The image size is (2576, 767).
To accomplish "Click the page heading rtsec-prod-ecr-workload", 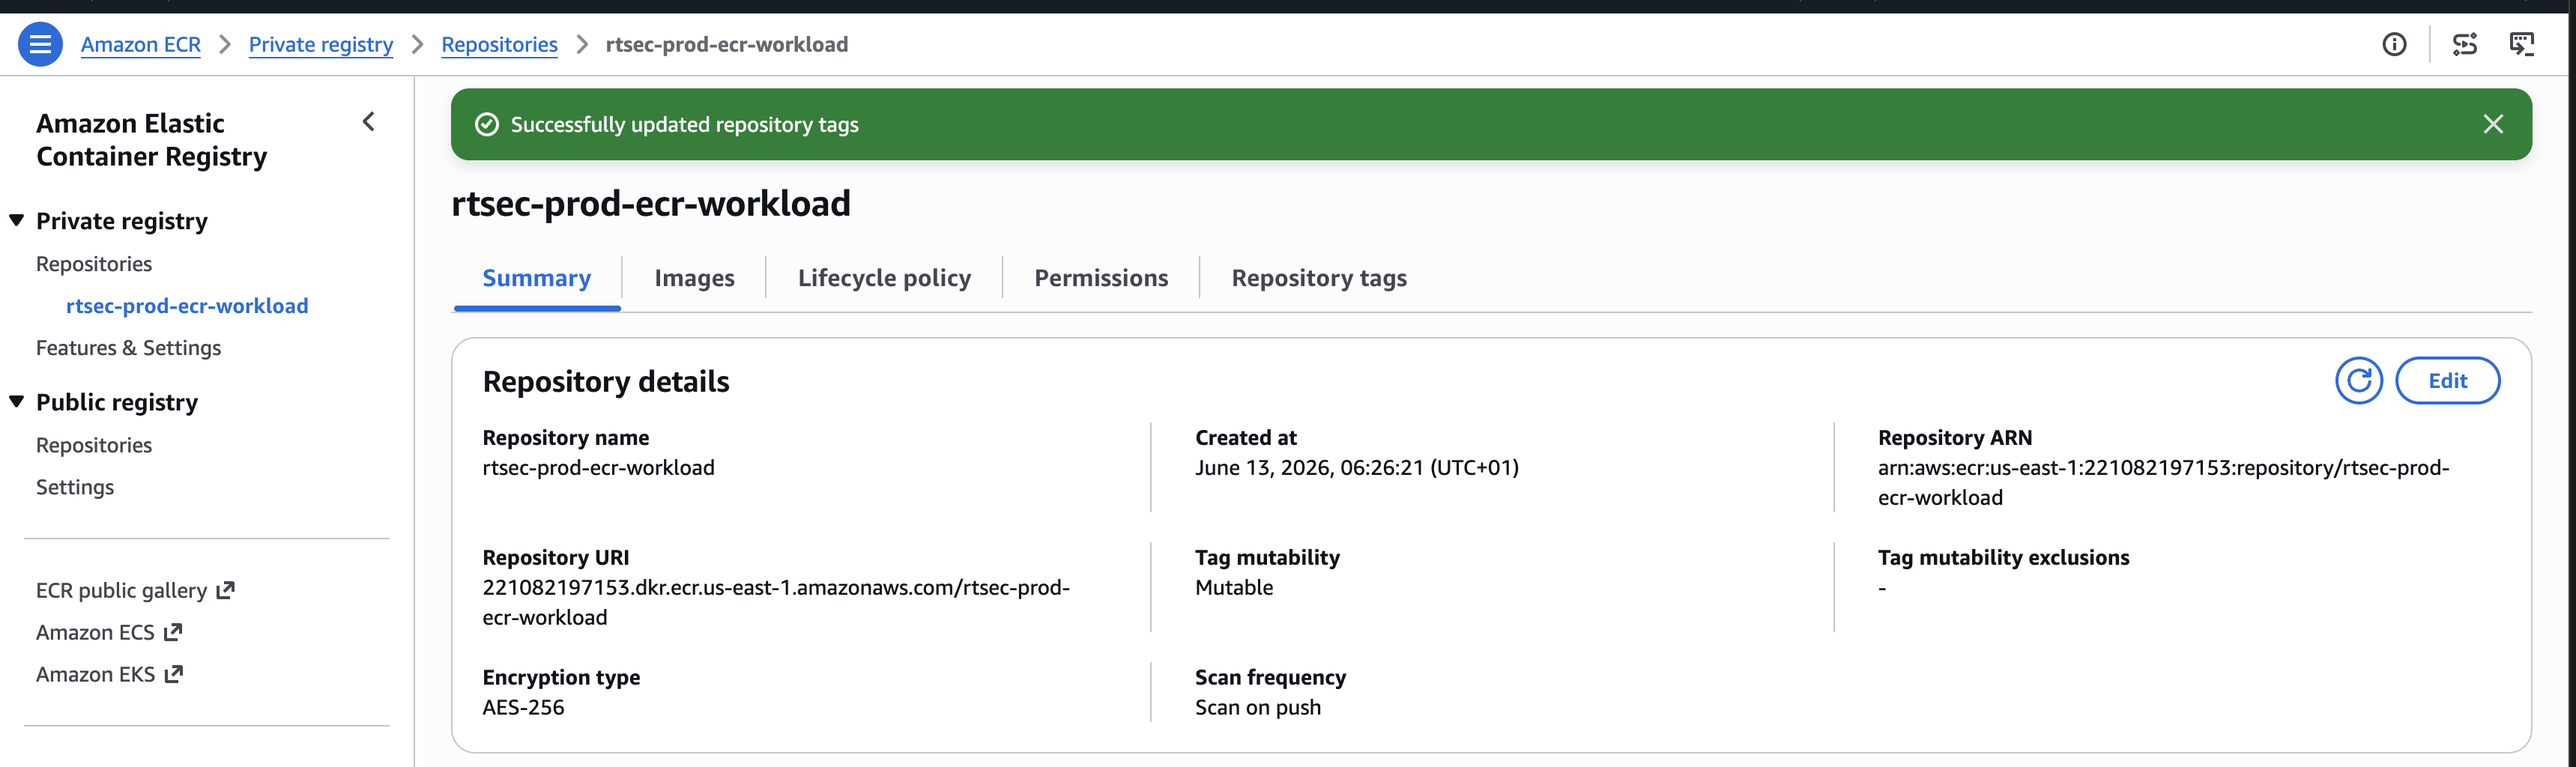I will 651,203.
